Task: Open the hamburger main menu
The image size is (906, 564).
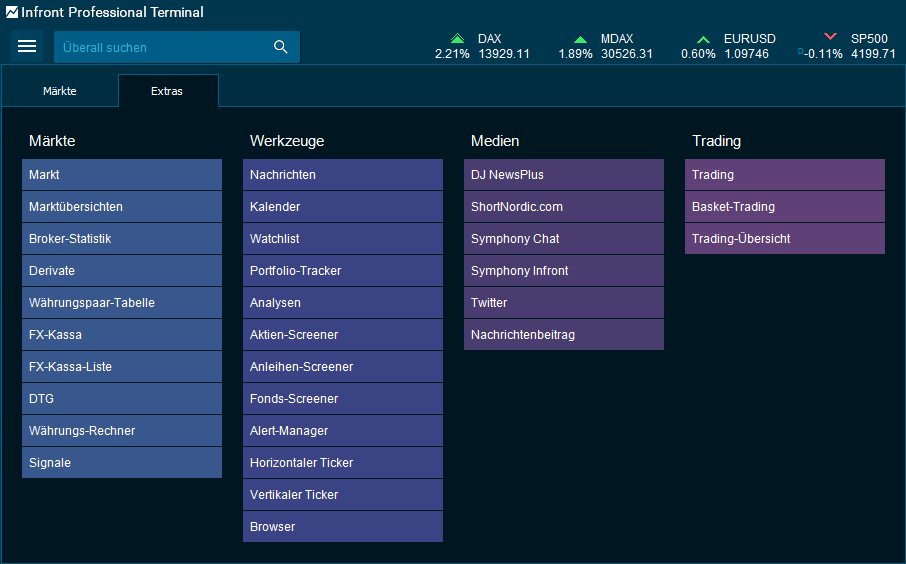Action: 27,47
